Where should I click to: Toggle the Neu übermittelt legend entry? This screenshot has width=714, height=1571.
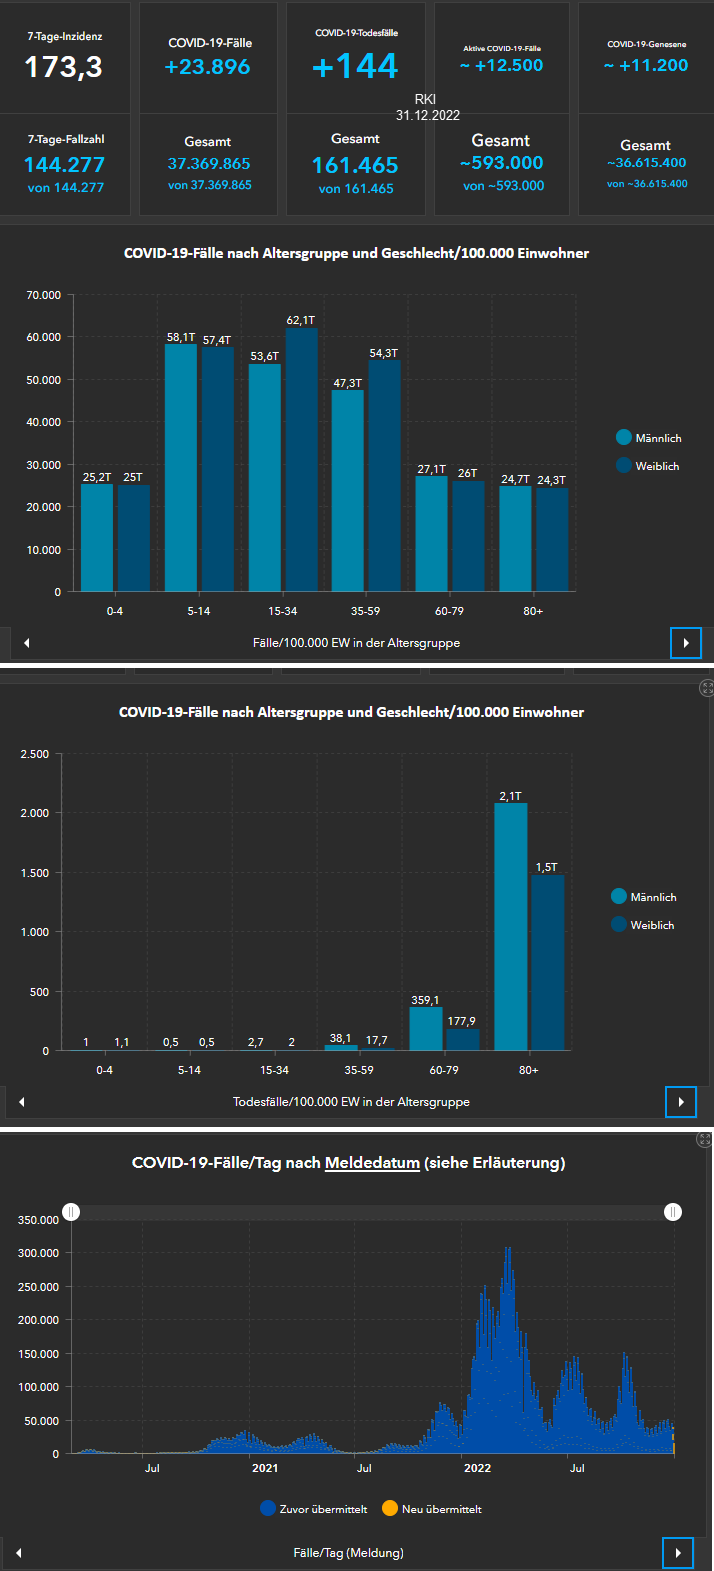pyautogui.click(x=432, y=1509)
